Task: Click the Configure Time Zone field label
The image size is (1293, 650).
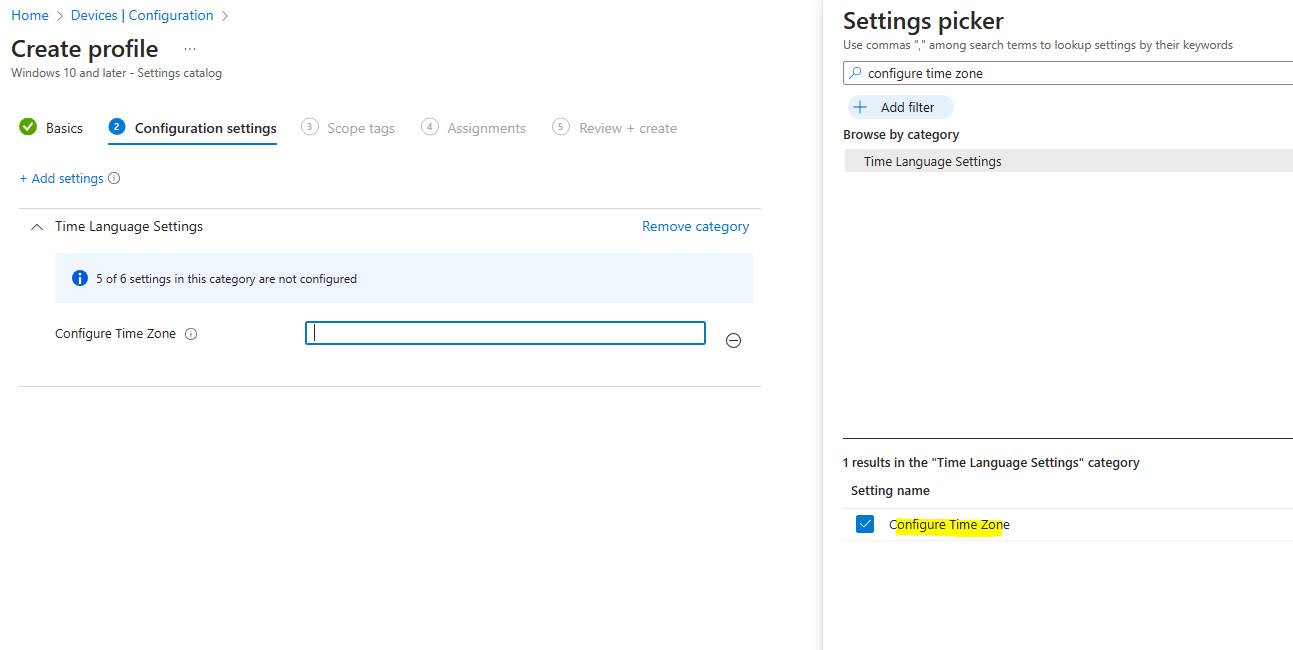Action: tap(115, 334)
